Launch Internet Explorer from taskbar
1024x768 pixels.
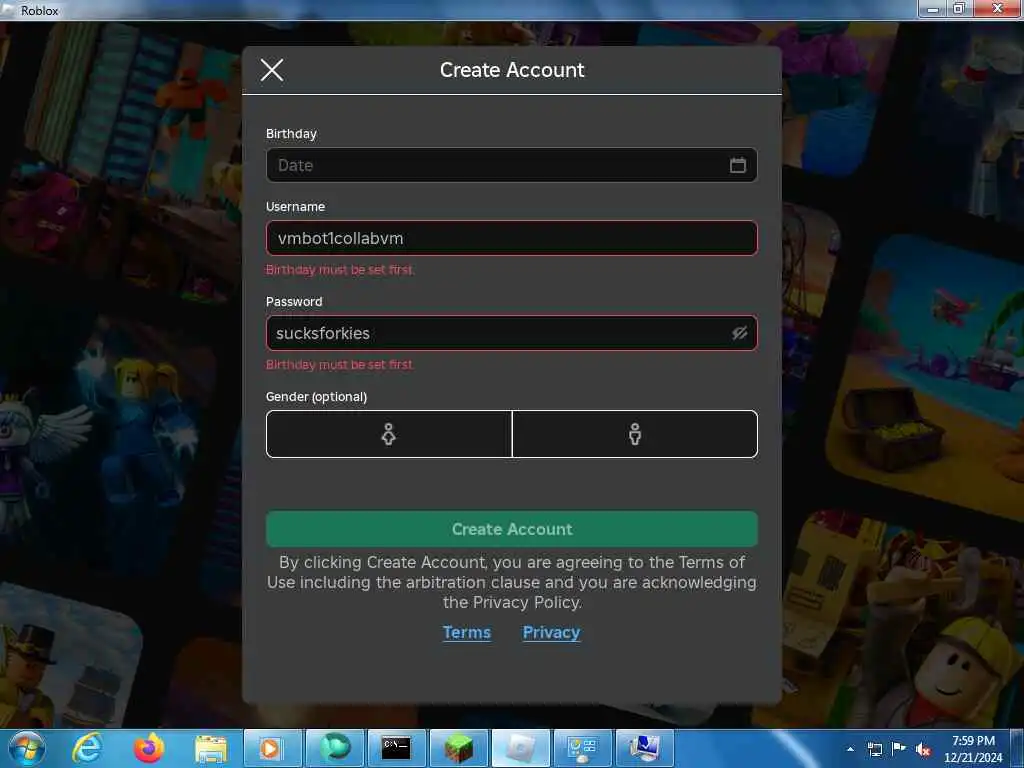pyautogui.click(x=87, y=748)
